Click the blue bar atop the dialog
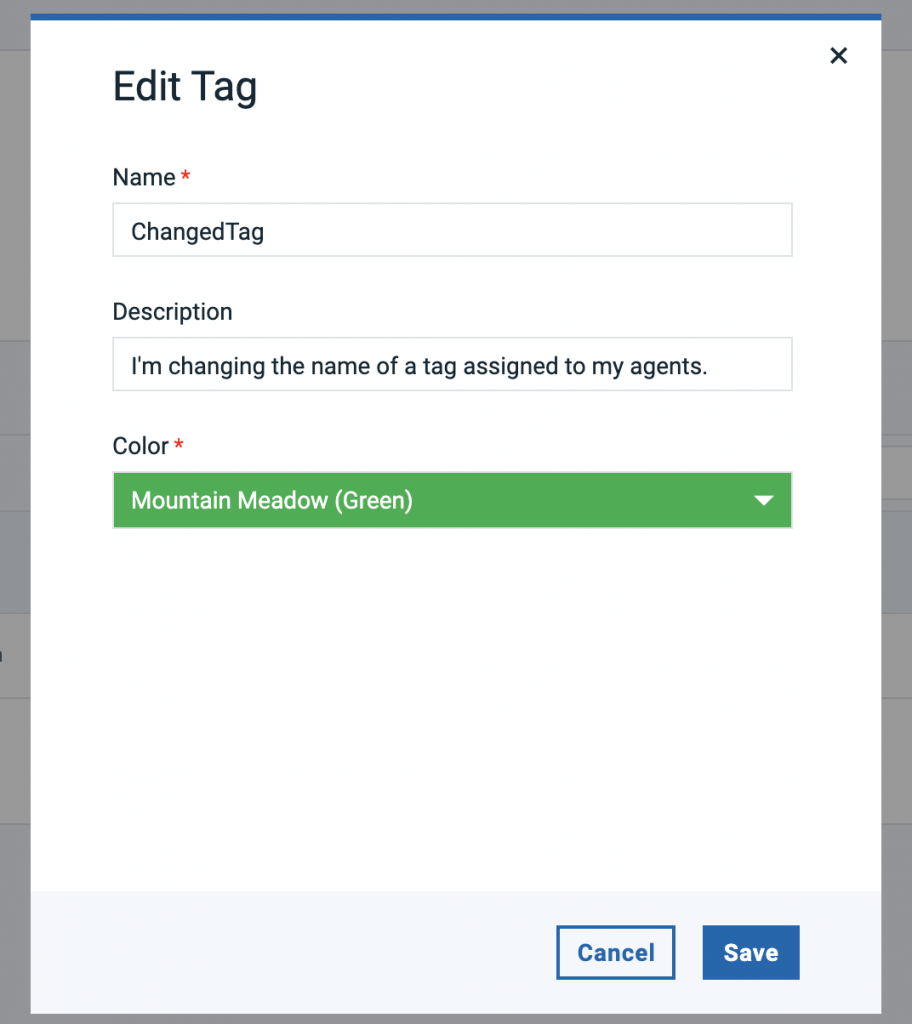Image resolution: width=912 pixels, height=1024 pixels. click(x=456, y=17)
